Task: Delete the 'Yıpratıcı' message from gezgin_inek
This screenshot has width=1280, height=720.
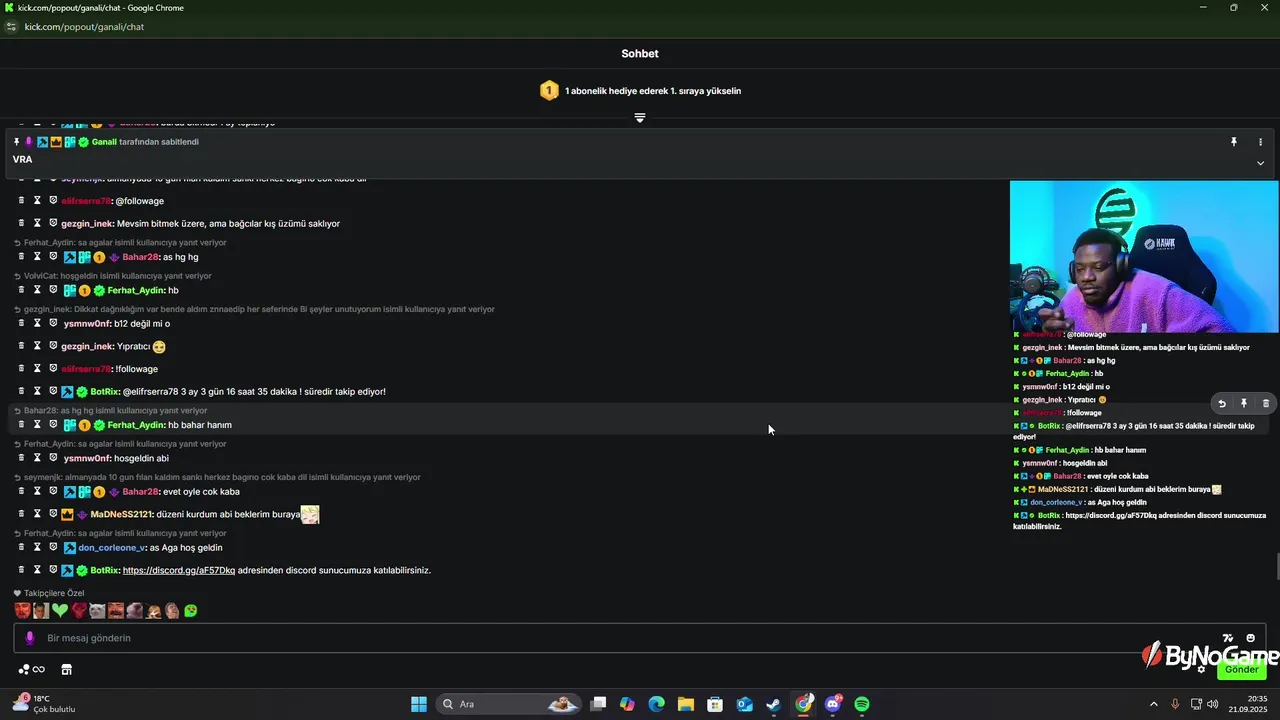Action: click(x=21, y=346)
